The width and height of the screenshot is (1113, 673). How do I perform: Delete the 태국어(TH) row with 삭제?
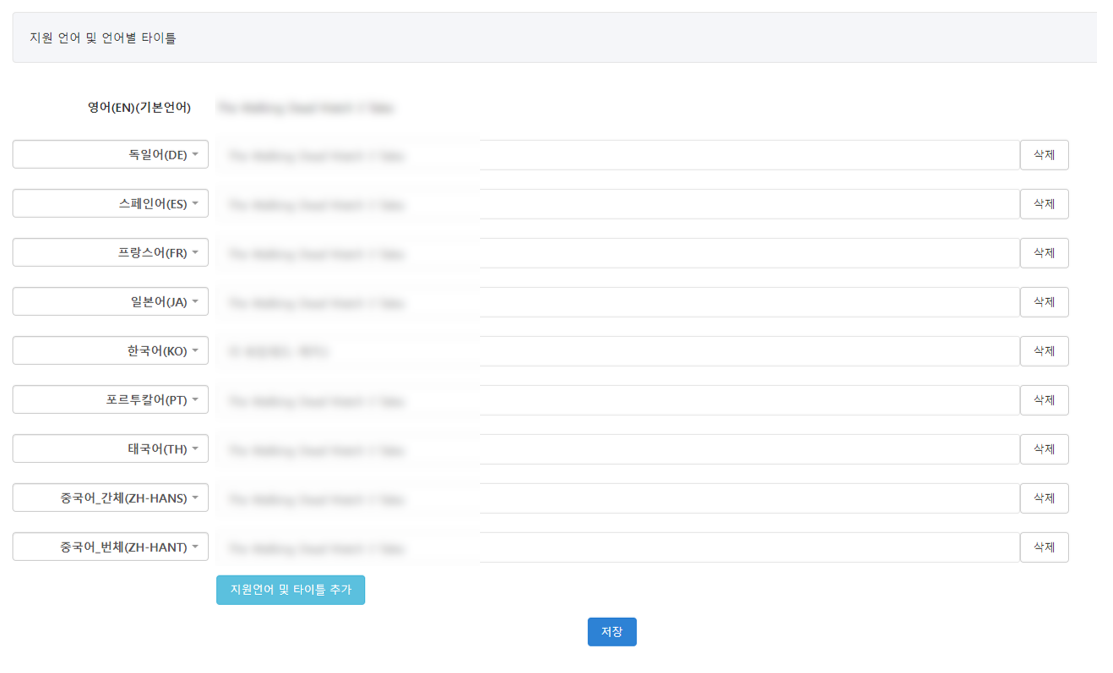(x=1044, y=449)
